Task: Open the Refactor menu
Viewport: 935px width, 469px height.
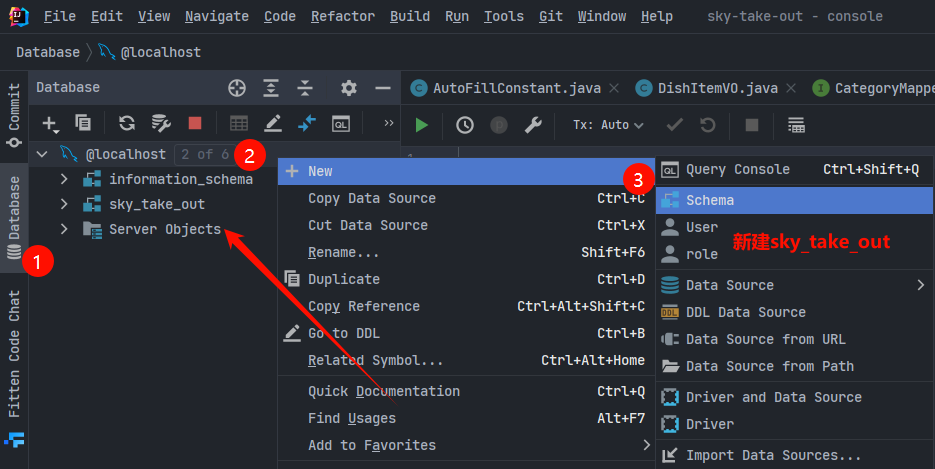Action: click(x=343, y=16)
